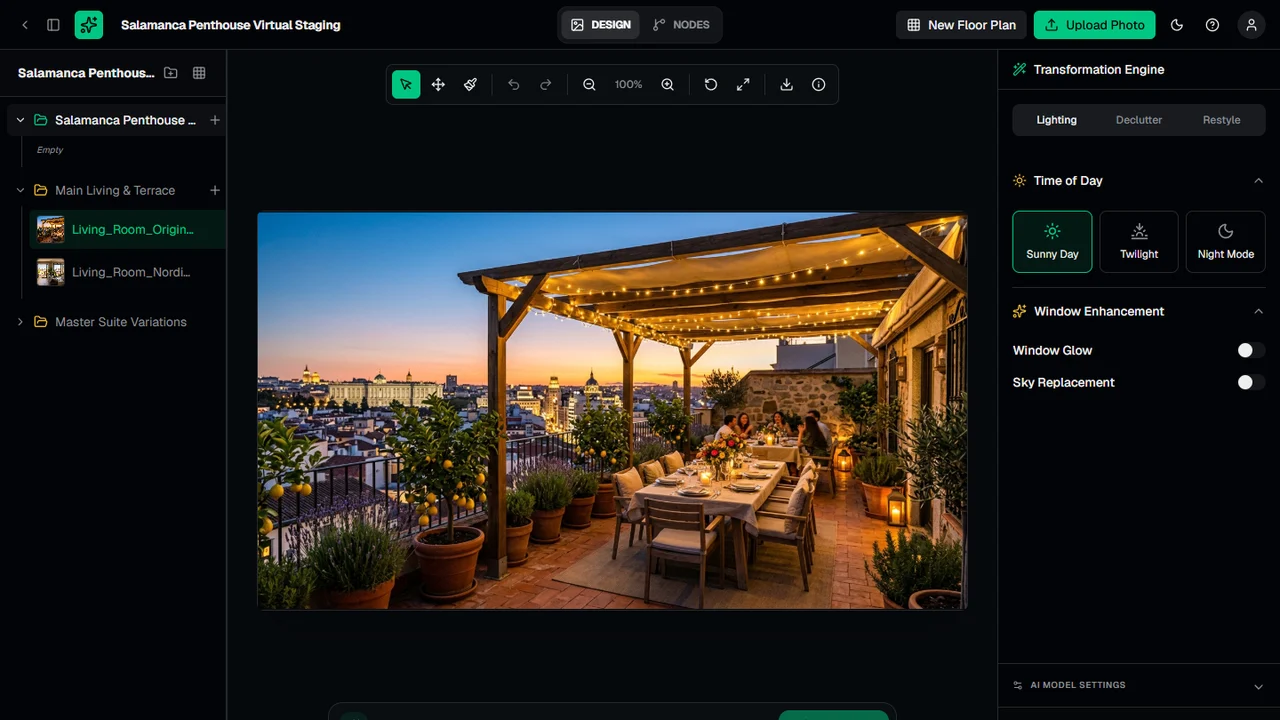This screenshot has height=720, width=1280.
Task: Click the redo arrow
Action: click(x=546, y=85)
